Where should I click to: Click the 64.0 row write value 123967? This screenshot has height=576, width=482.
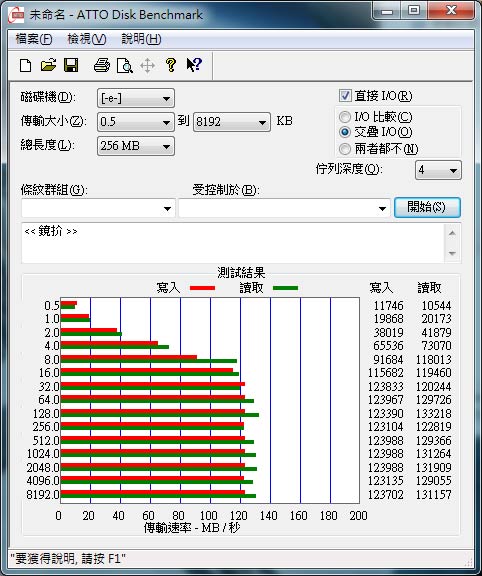(x=385, y=400)
